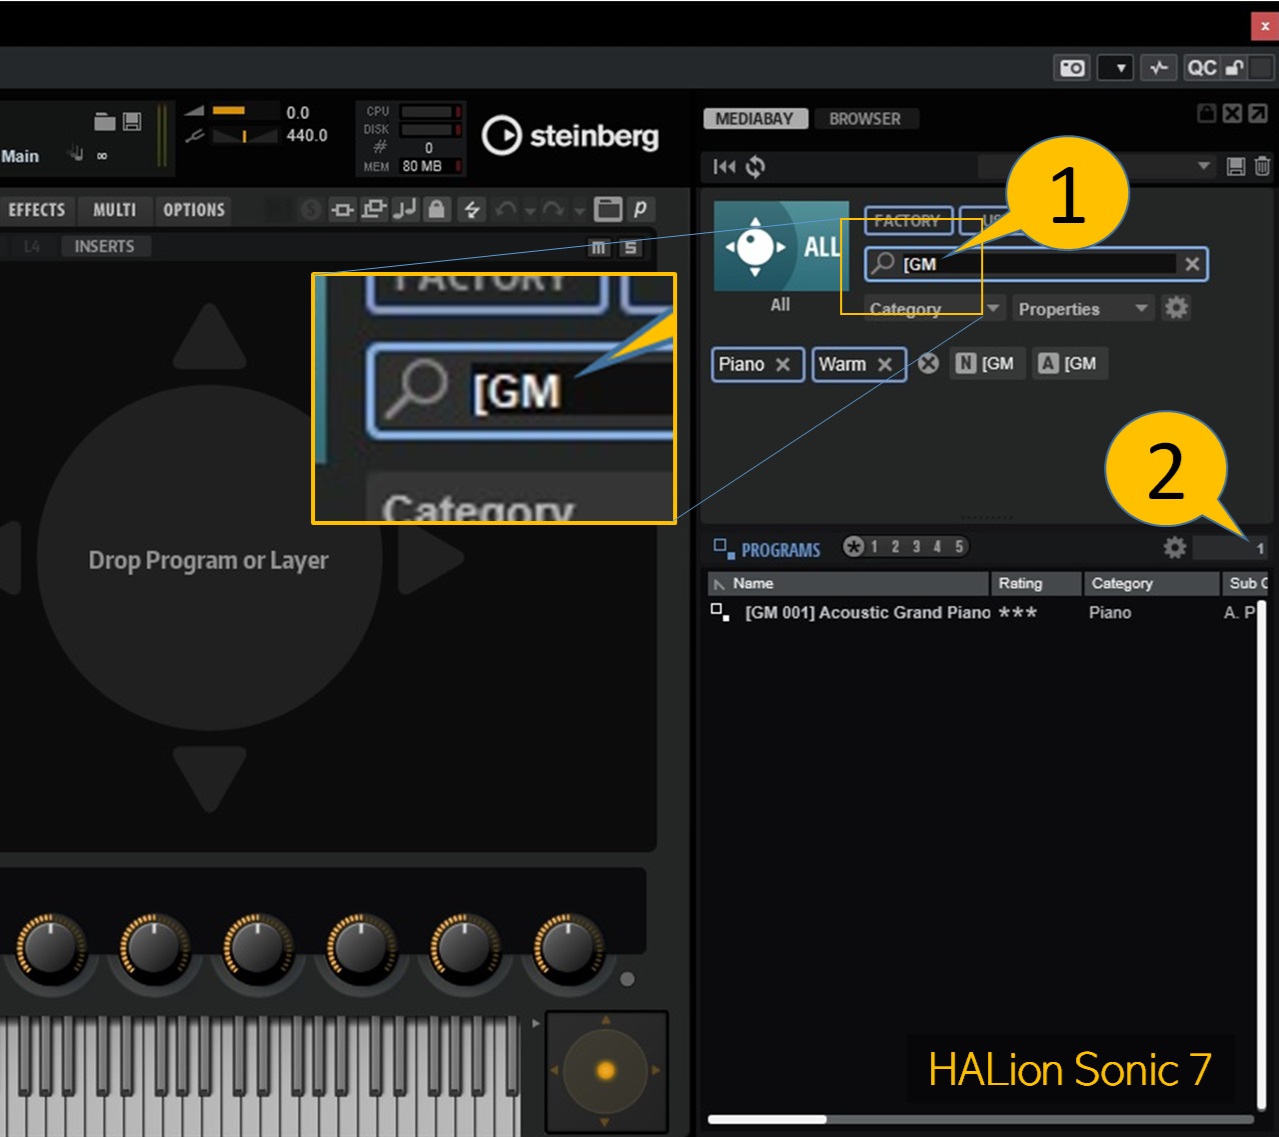Open the INSERTS tab
Screen dimensions: 1279x1137
[x=104, y=246]
